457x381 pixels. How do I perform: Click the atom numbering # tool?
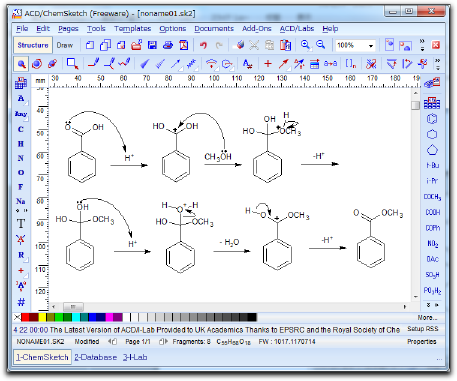[21, 302]
